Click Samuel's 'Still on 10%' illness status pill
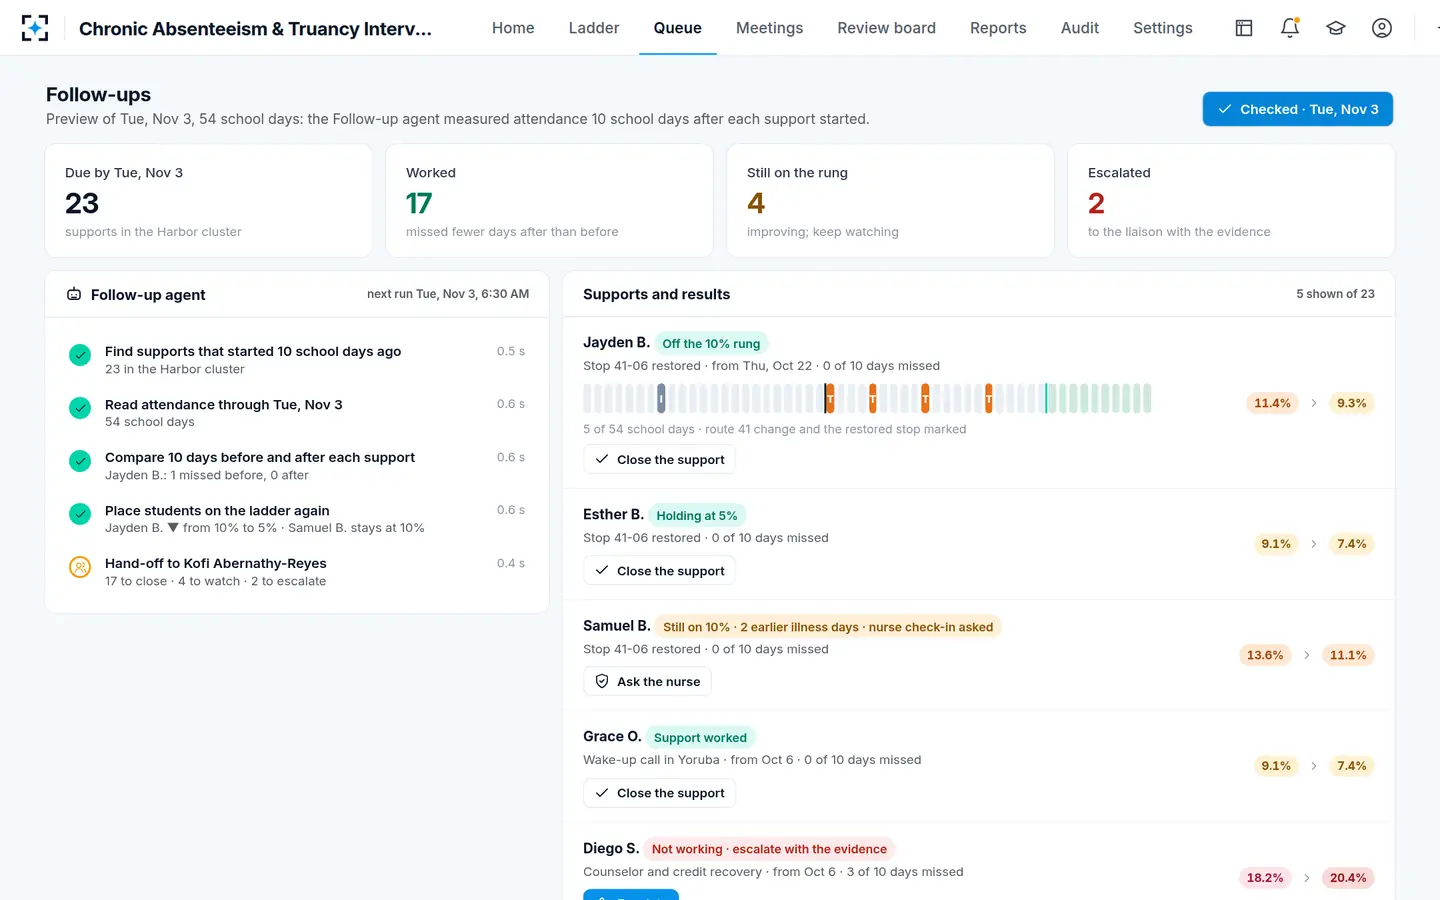1440x900 pixels. tap(828, 627)
